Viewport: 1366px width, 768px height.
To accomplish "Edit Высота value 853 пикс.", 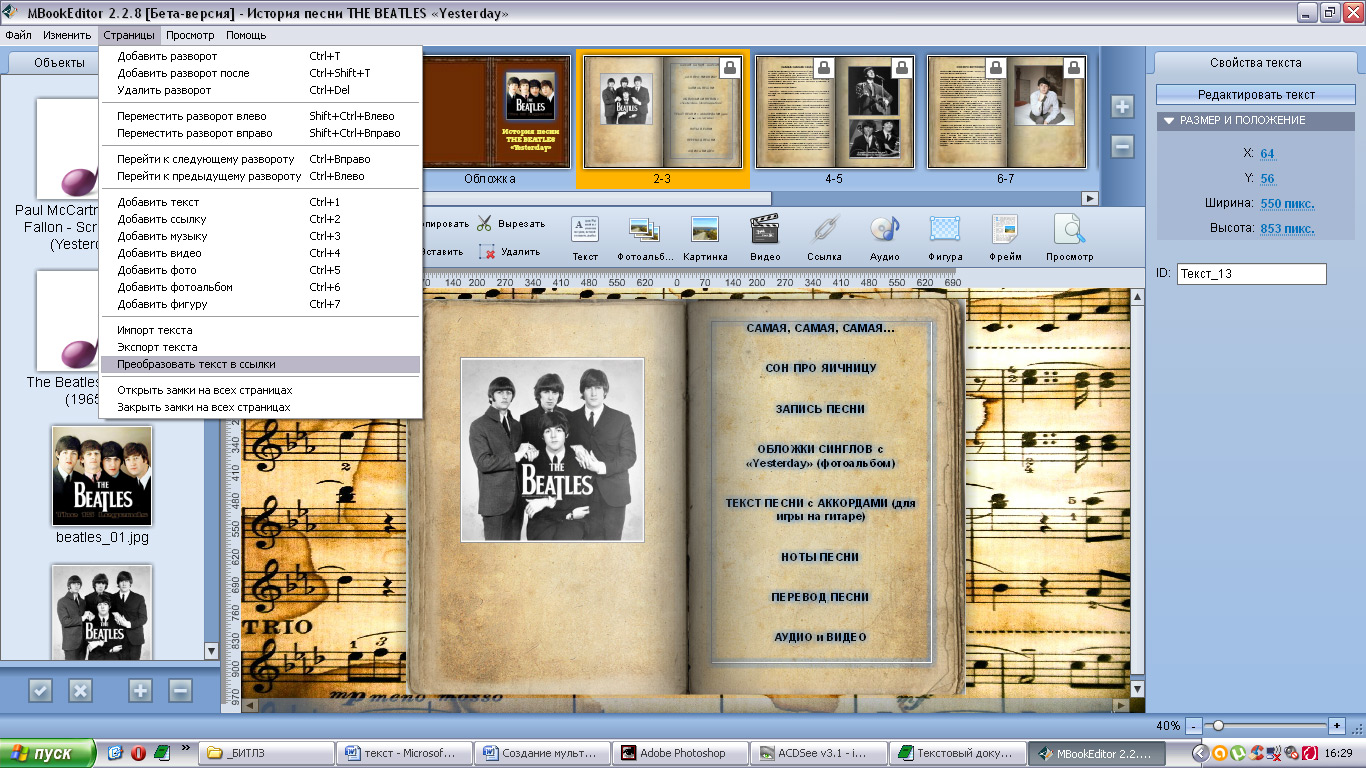I will coord(1287,229).
